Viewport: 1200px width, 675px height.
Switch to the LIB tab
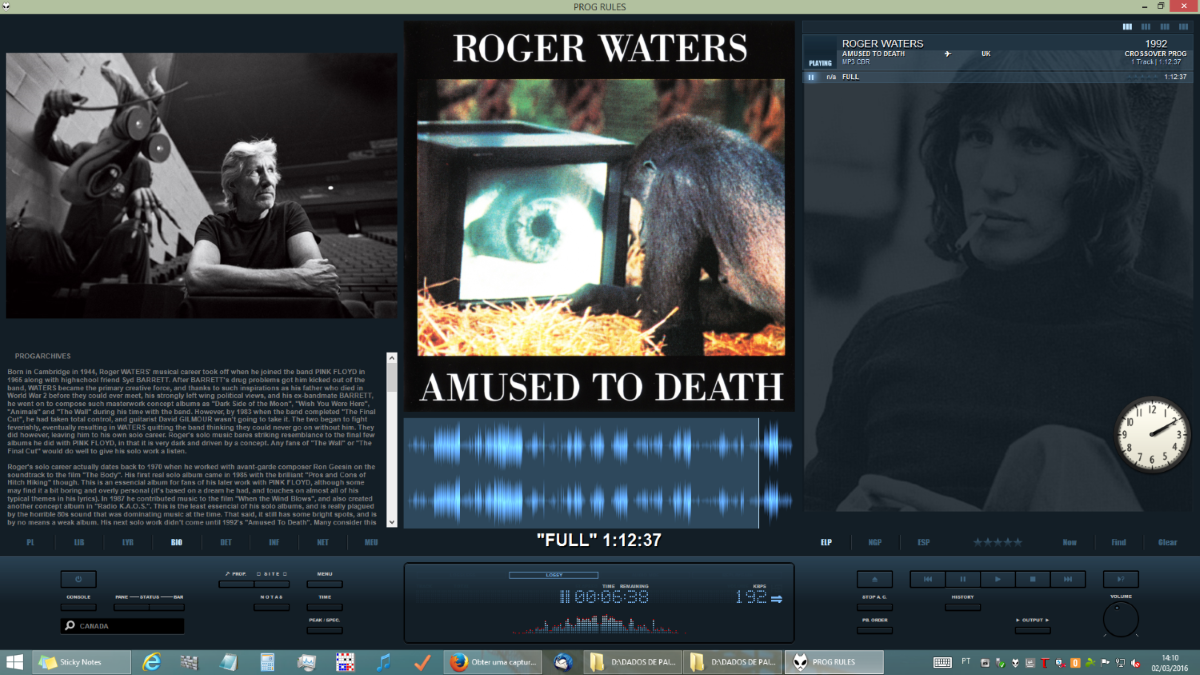point(79,542)
